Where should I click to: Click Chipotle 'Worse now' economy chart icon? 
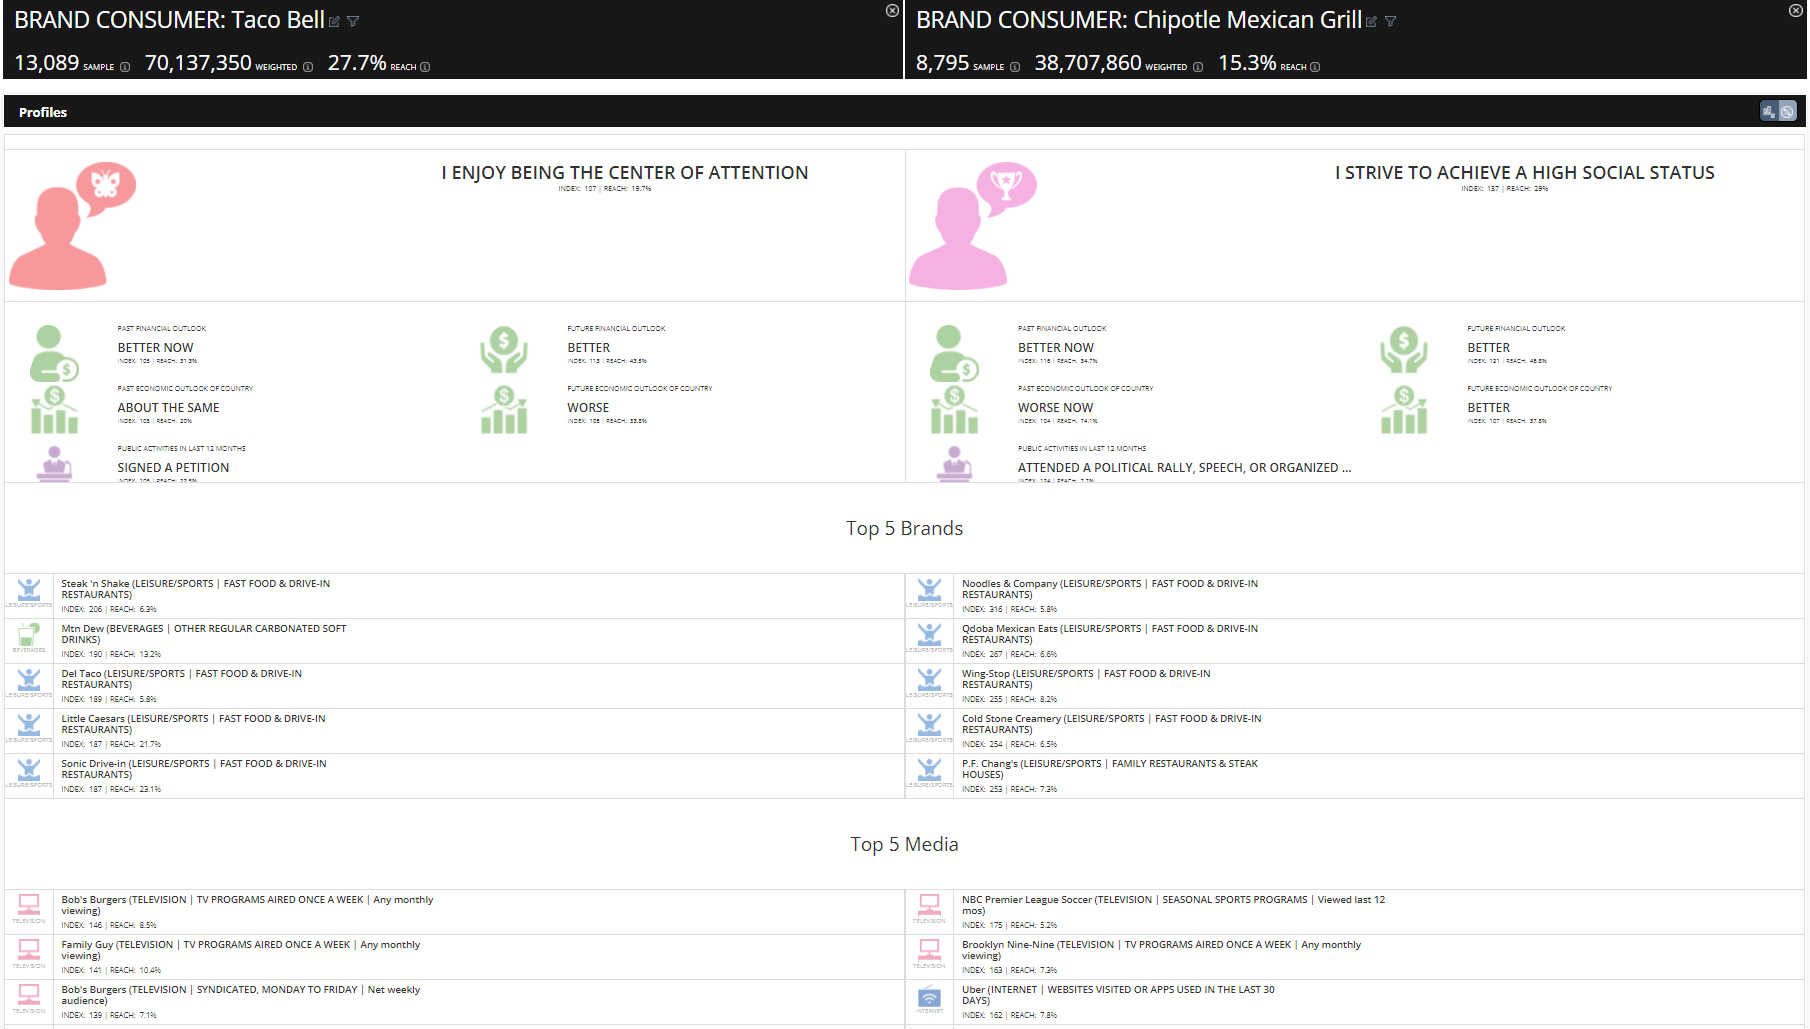[955, 410]
